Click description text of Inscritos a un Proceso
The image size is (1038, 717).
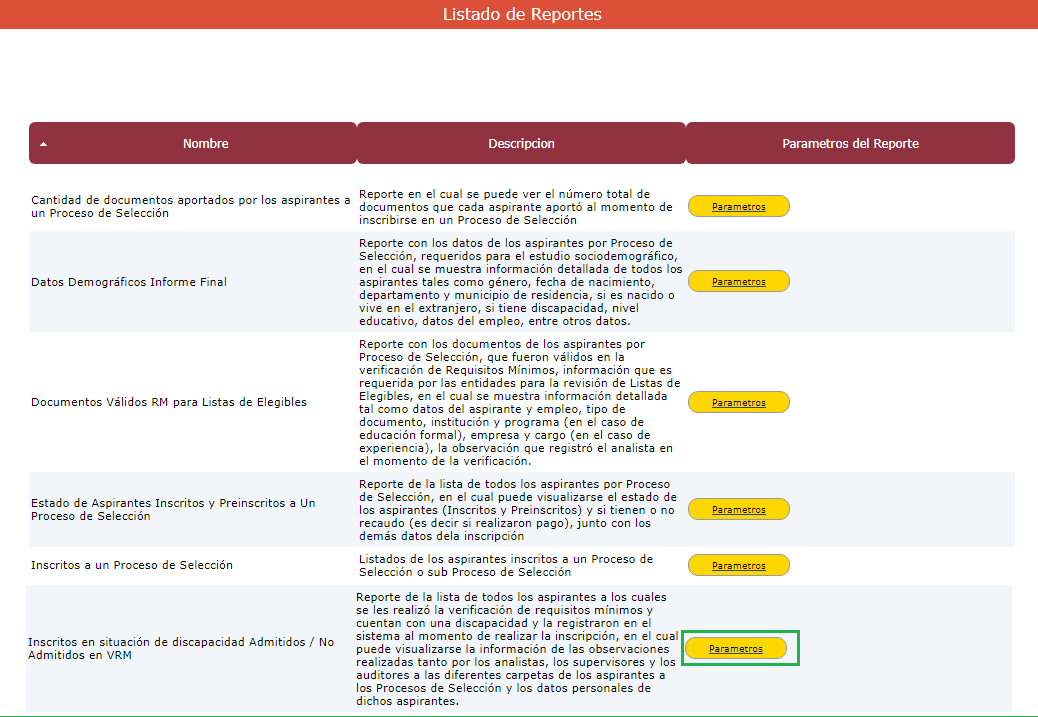(506, 566)
